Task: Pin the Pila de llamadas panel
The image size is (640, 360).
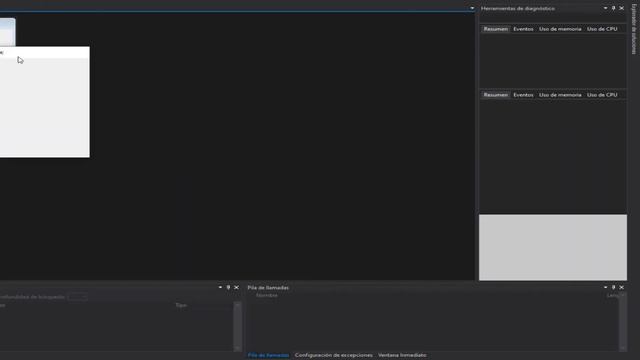Action: pos(613,287)
